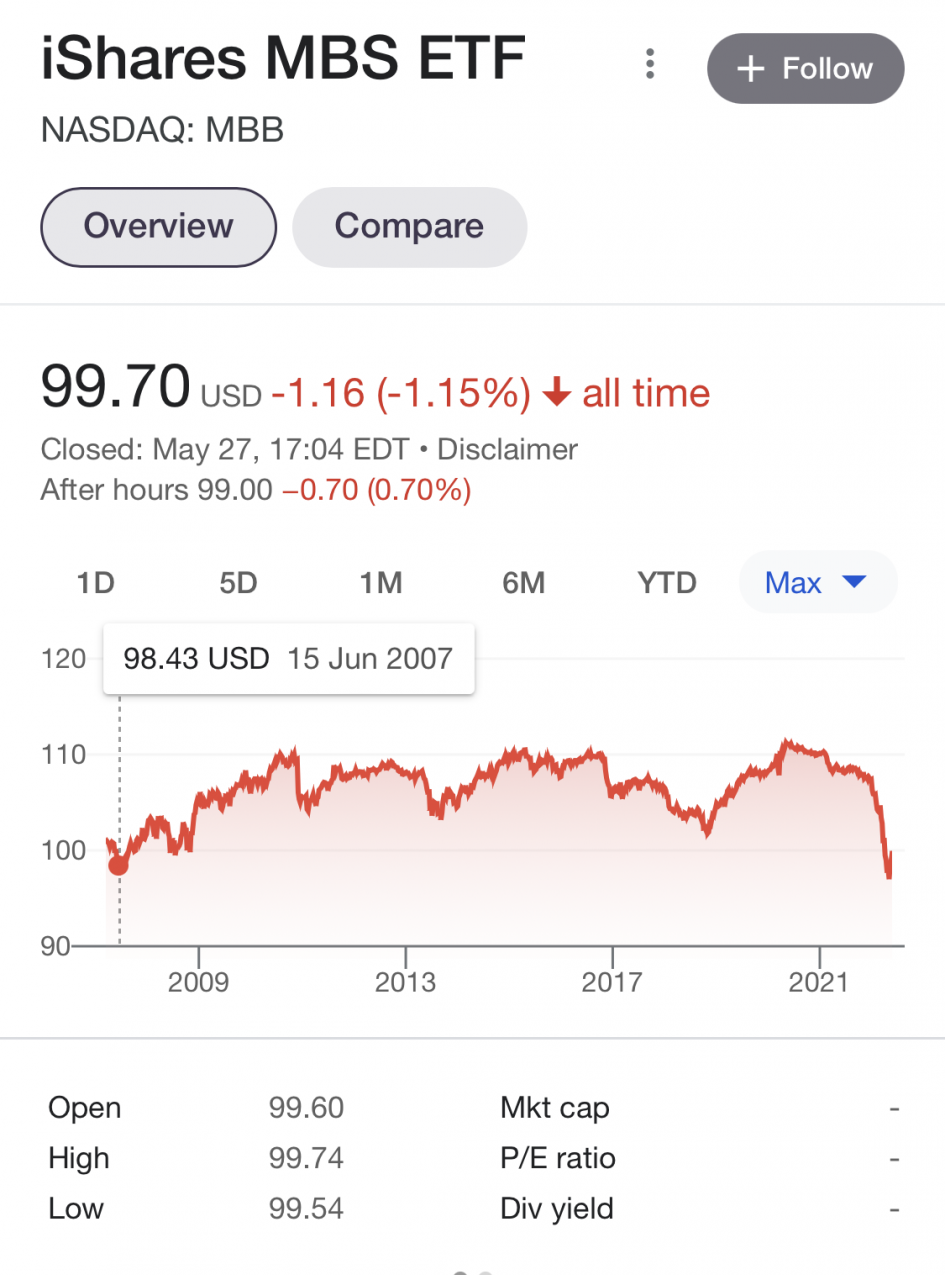Click the Max dropdown arrow
Image resolution: width=945 pixels, height=1275 pixels.
pyautogui.click(x=853, y=581)
